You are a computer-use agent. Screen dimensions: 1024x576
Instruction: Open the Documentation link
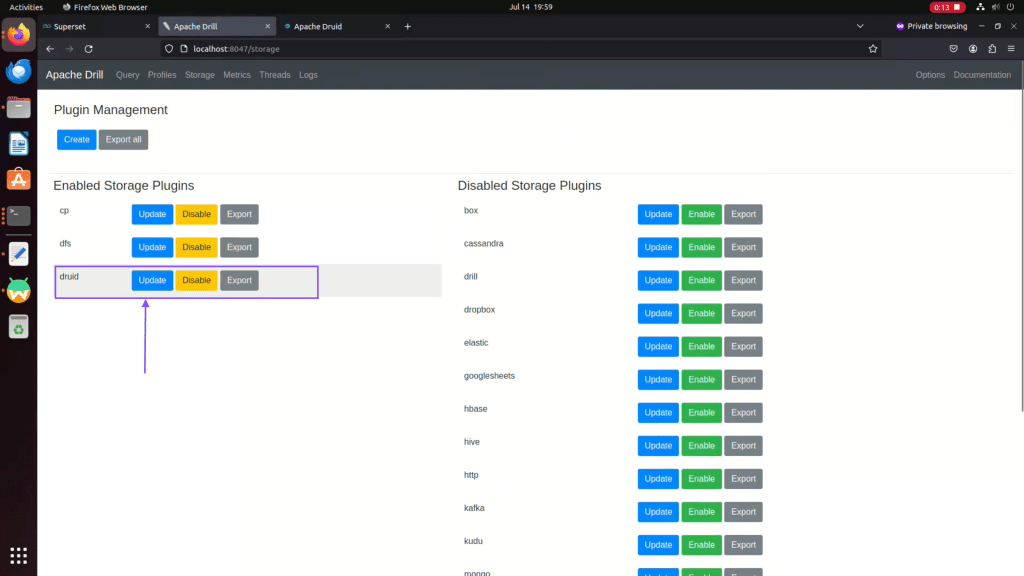(981, 75)
